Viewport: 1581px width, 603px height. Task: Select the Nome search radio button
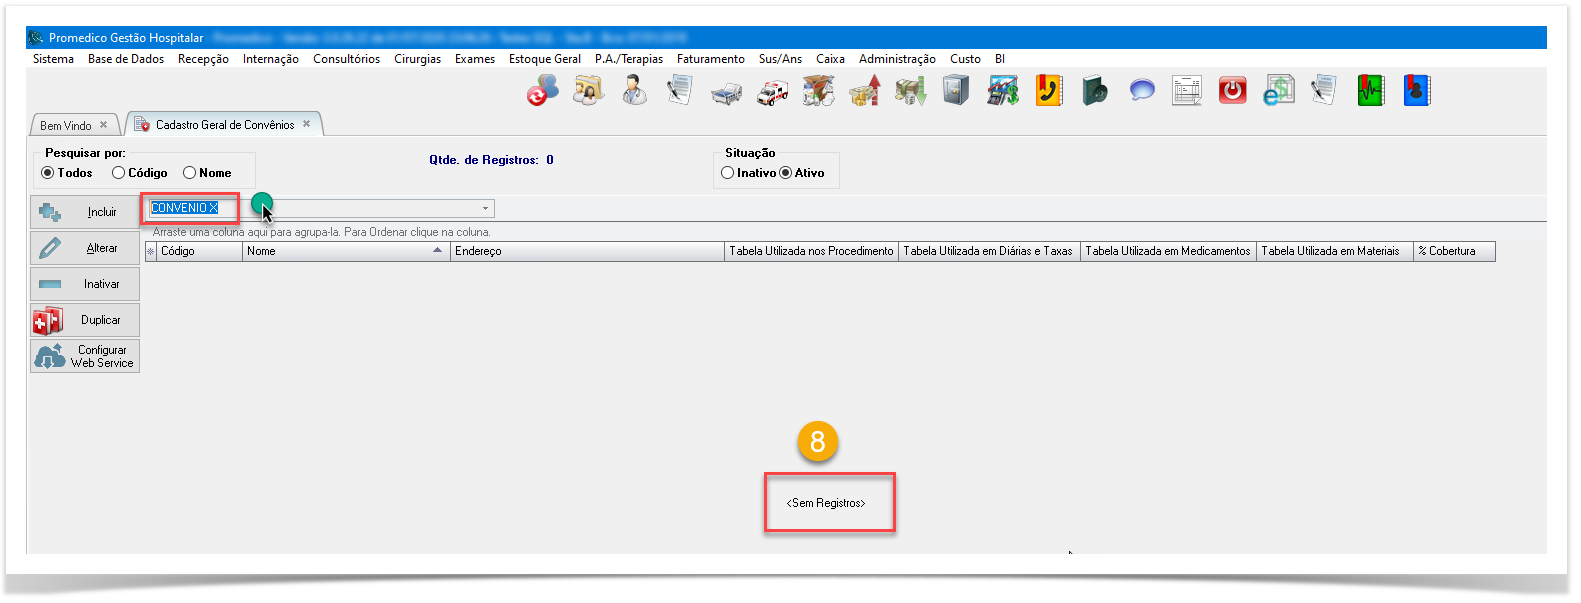pos(190,173)
